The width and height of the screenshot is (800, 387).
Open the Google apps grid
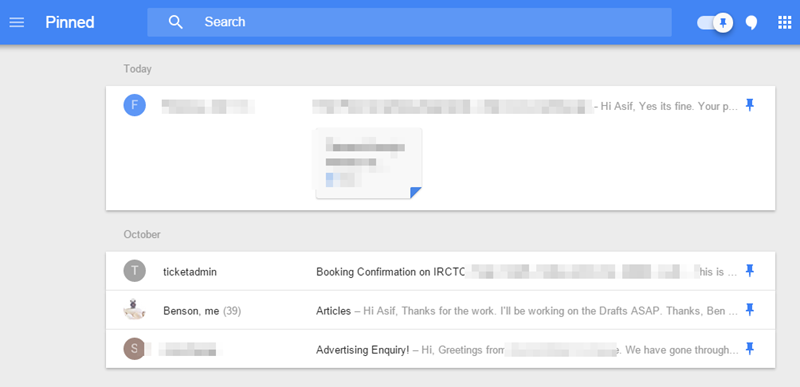784,22
